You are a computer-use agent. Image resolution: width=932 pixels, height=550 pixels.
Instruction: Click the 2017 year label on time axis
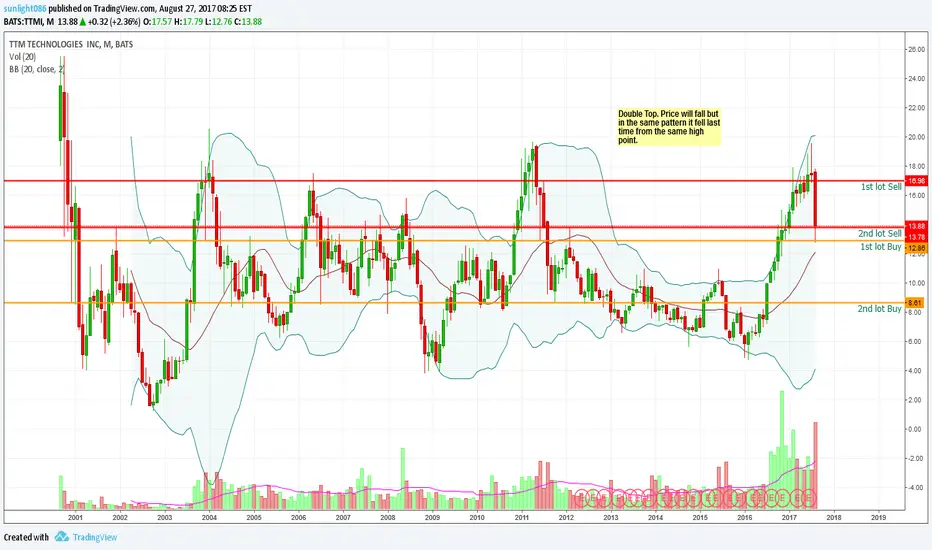click(789, 517)
